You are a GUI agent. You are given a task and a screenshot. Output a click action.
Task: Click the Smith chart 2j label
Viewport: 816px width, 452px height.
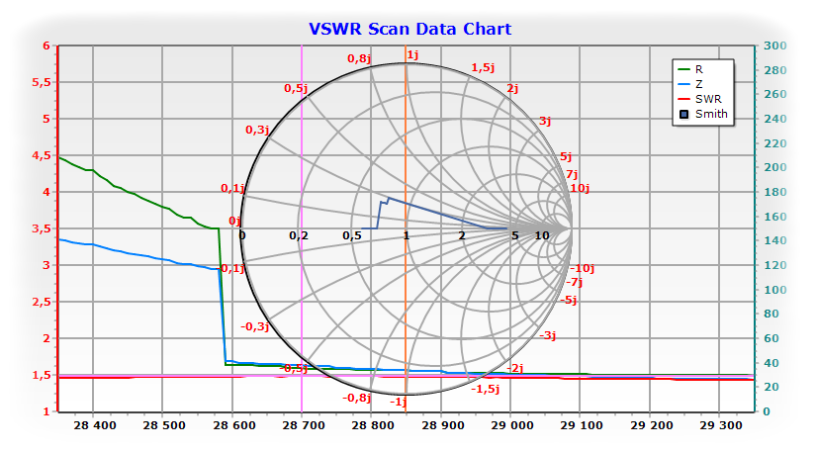pos(513,88)
